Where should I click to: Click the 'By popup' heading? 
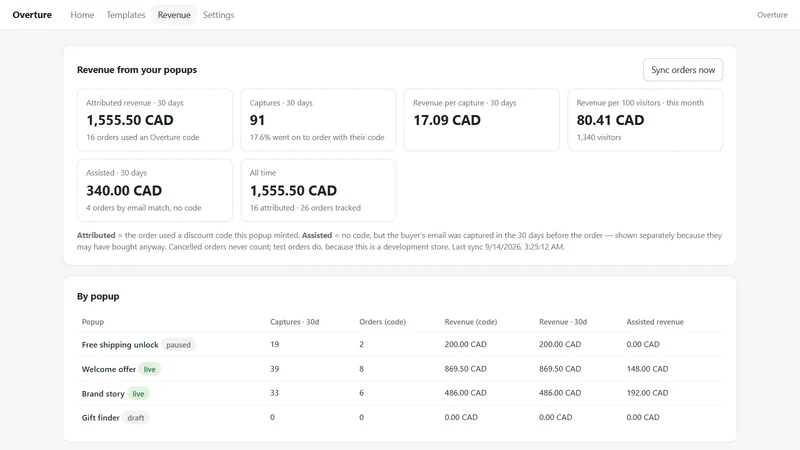pyautogui.click(x=98, y=296)
